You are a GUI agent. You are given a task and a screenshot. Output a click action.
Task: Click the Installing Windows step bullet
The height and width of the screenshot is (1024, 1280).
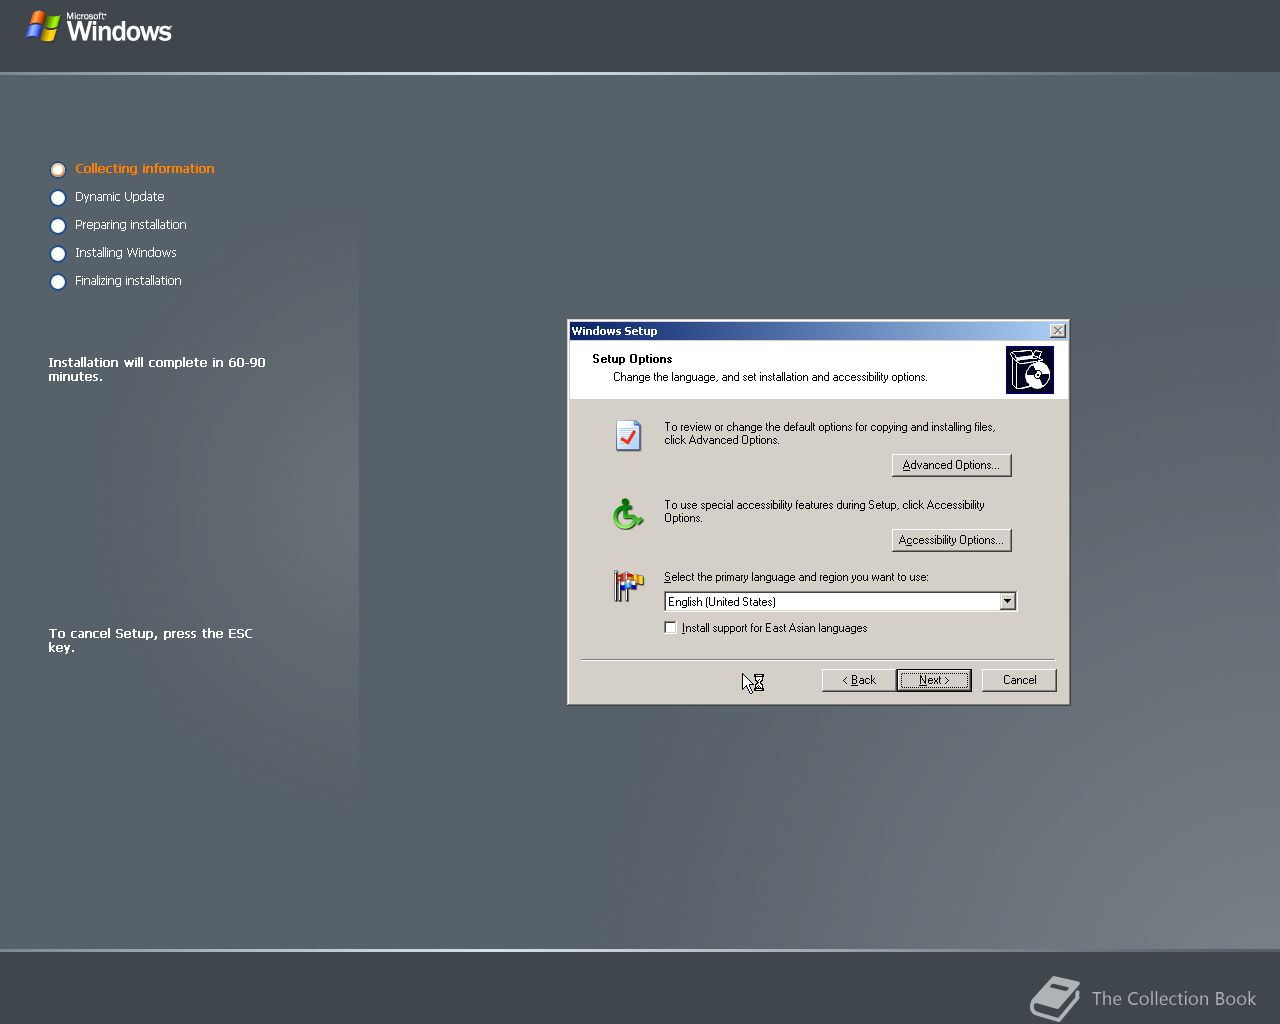(x=58, y=254)
